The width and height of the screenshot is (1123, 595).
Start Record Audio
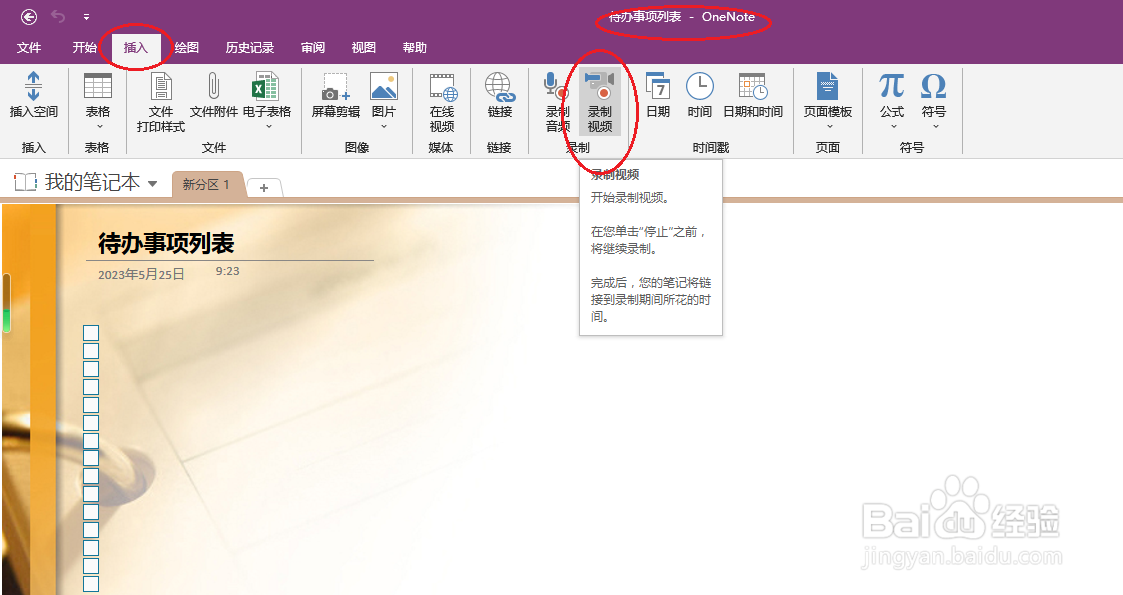pos(556,85)
